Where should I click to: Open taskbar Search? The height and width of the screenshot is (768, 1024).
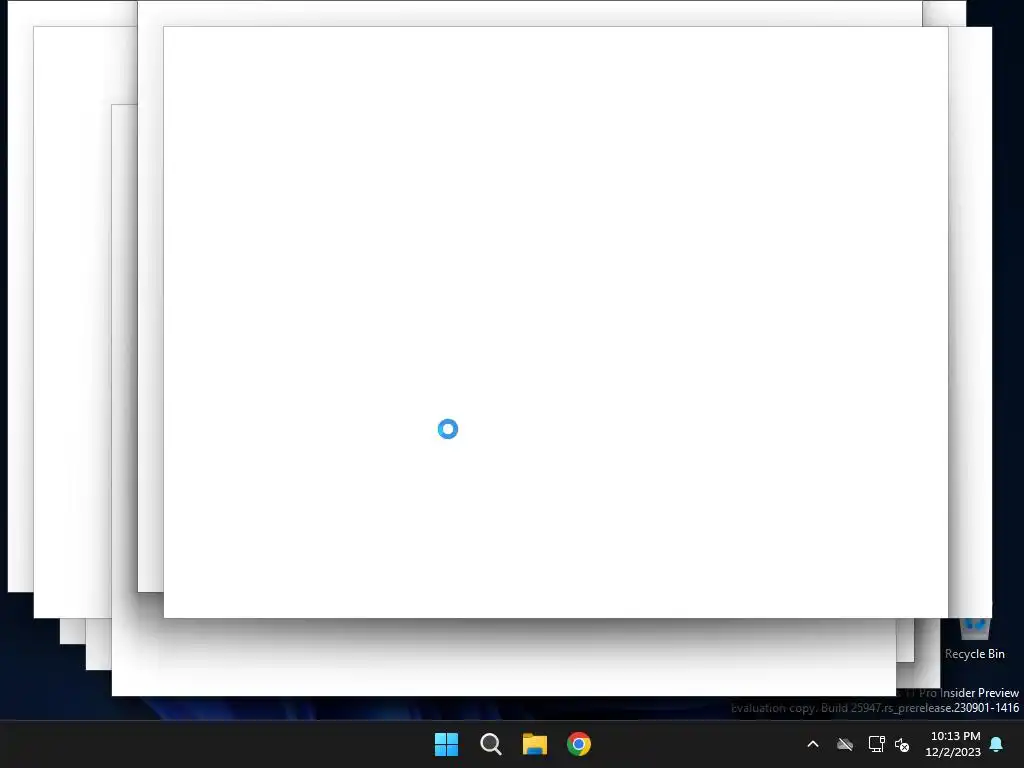[x=490, y=744]
